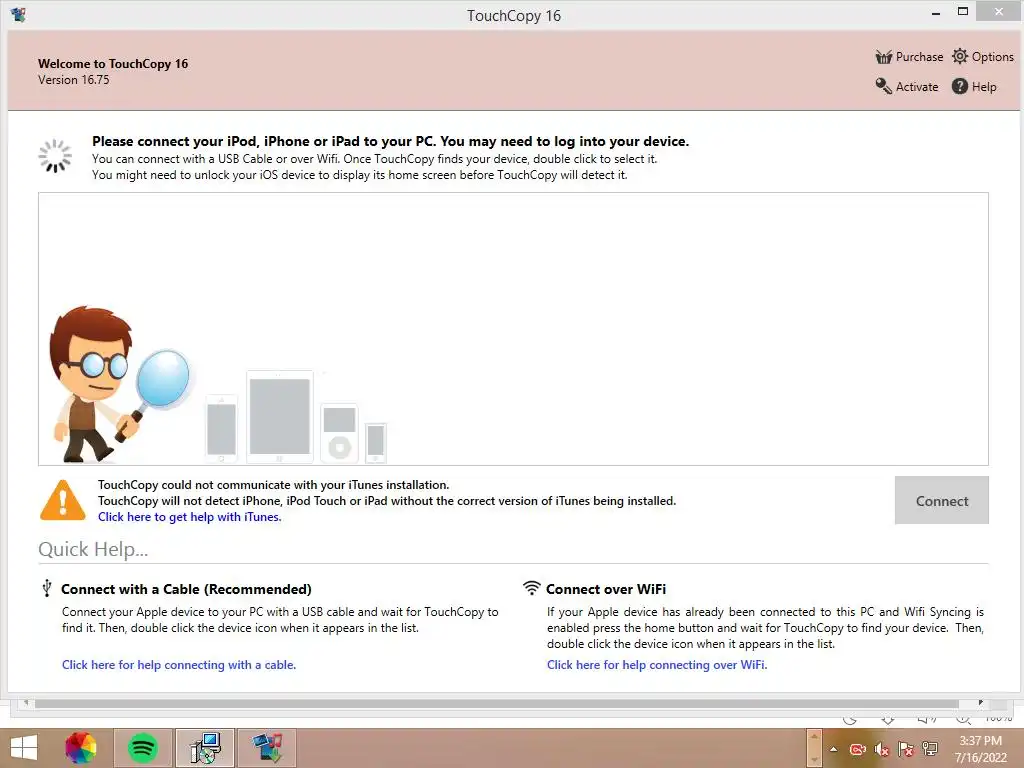This screenshot has width=1024, height=768.
Task: Click the Purchase label
Action: coord(919,57)
